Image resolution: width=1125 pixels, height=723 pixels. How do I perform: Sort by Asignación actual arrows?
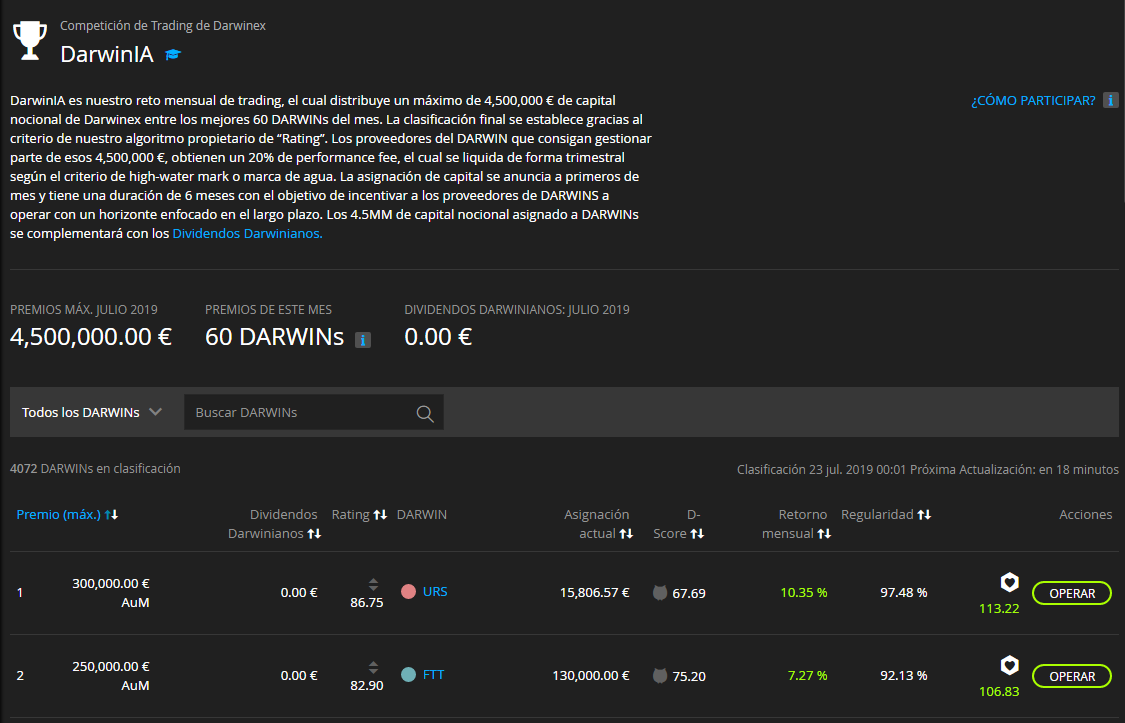click(x=626, y=534)
